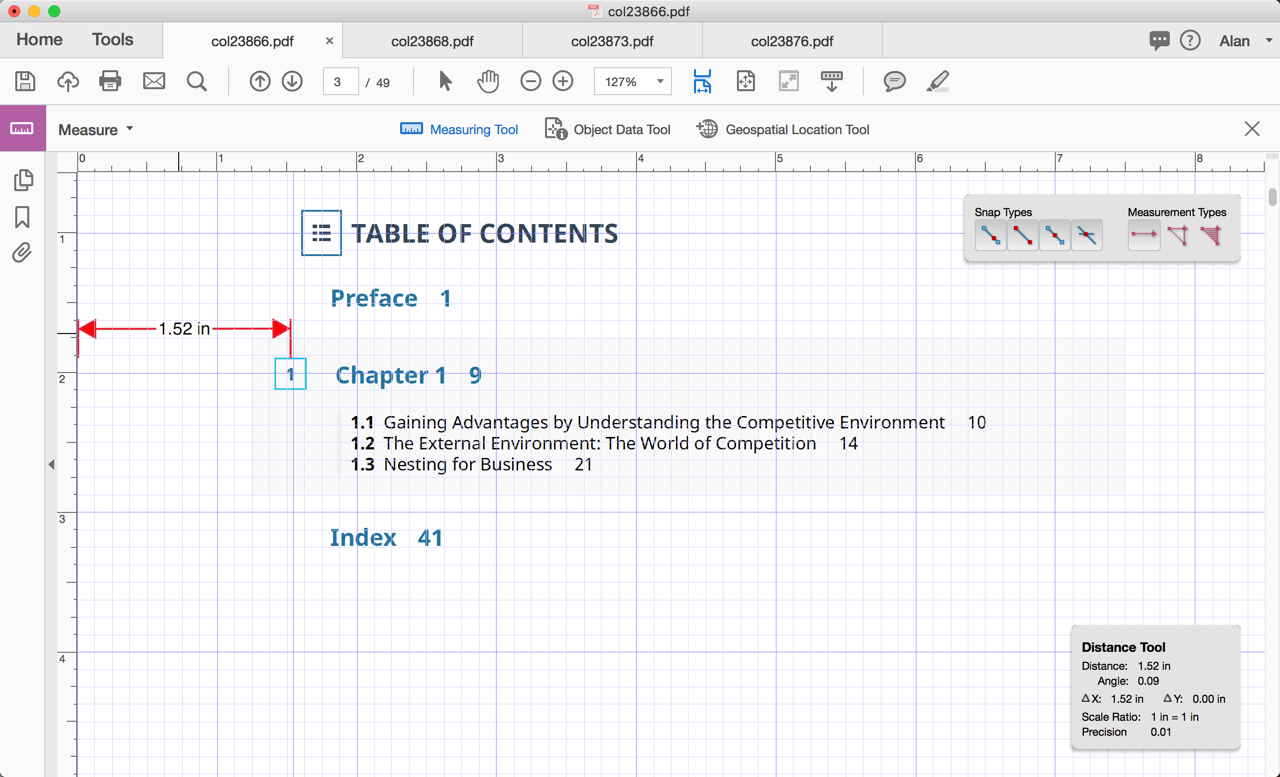Open the Attachments panel with paperclip icon
Viewport: 1280px width, 777px height.
[x=22, y=252]
